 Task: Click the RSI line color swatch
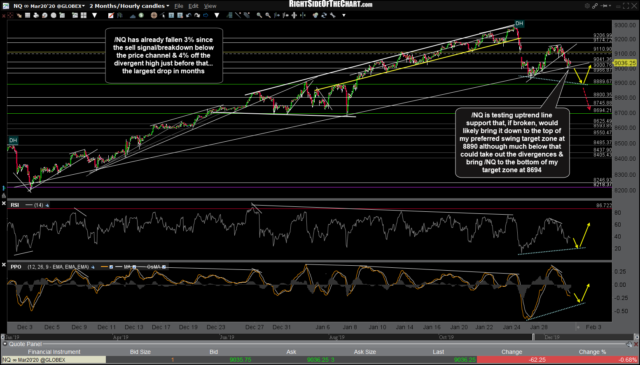(x=29, y=205)
